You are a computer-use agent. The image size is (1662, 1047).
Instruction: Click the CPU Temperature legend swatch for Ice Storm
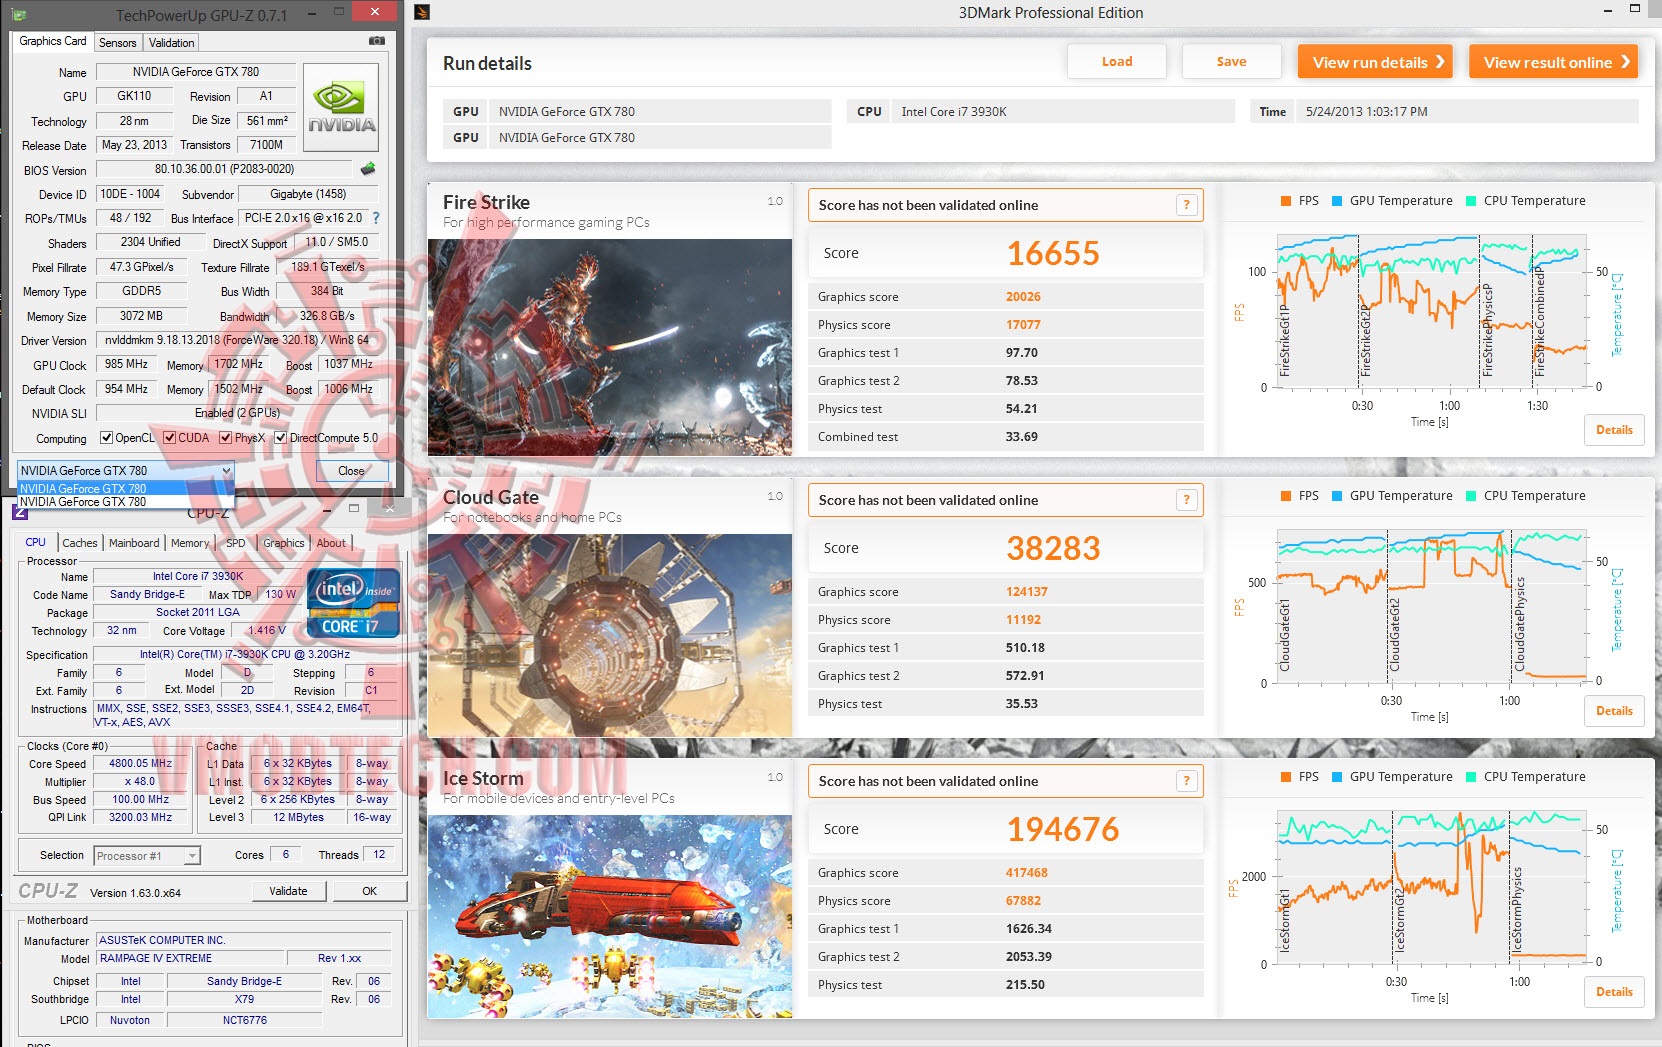click(1471, 777)
